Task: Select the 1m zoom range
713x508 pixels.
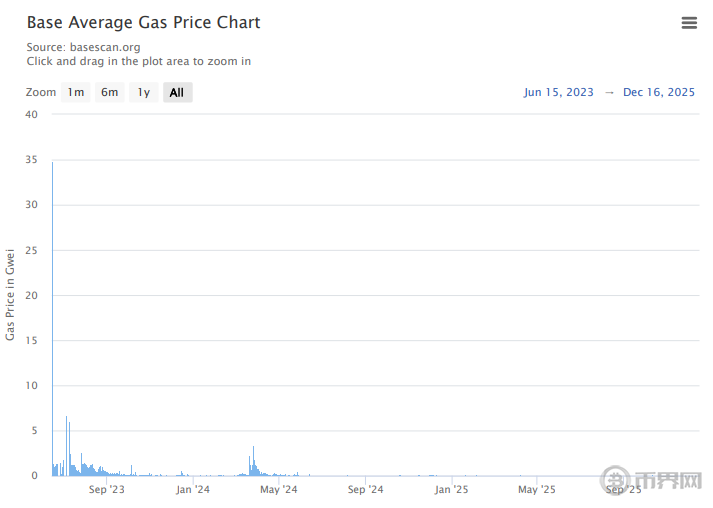Action: click(76, 93)
